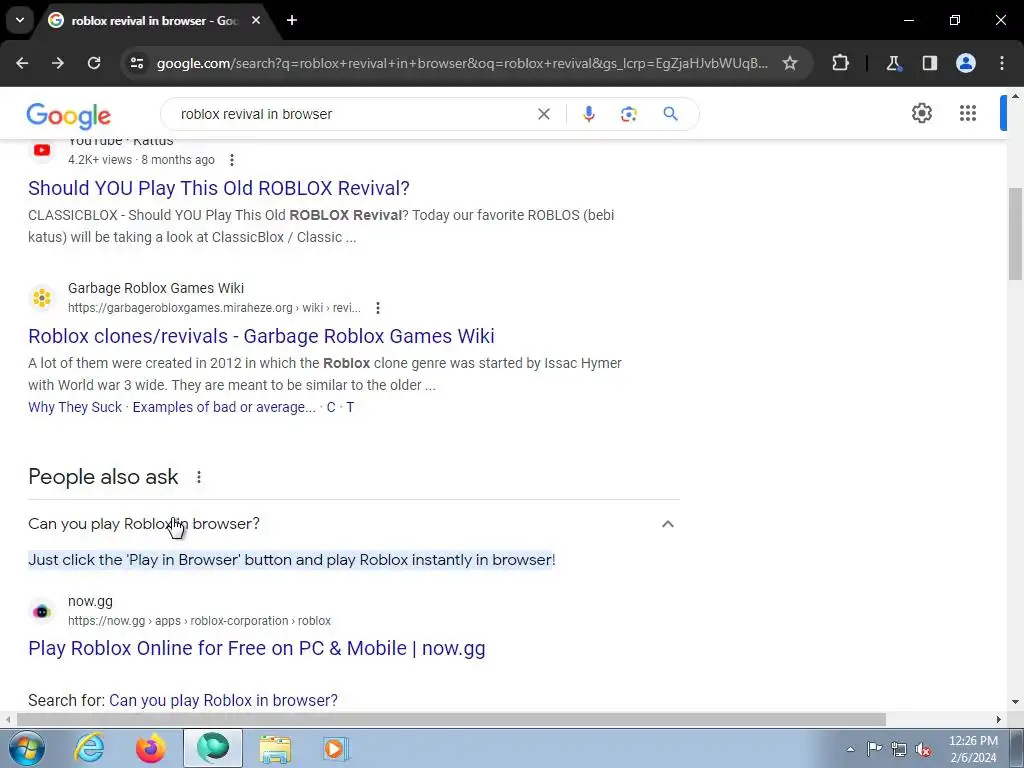Open the C sitelink

[331, 408]
